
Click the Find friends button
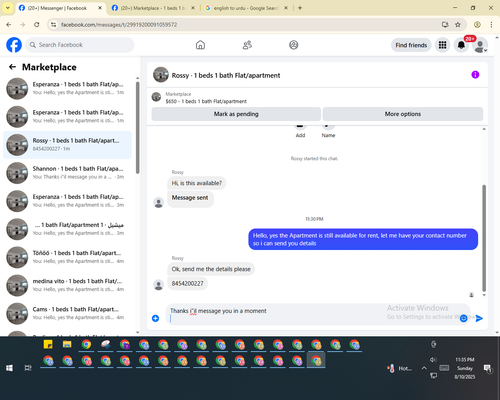(411, 45)
